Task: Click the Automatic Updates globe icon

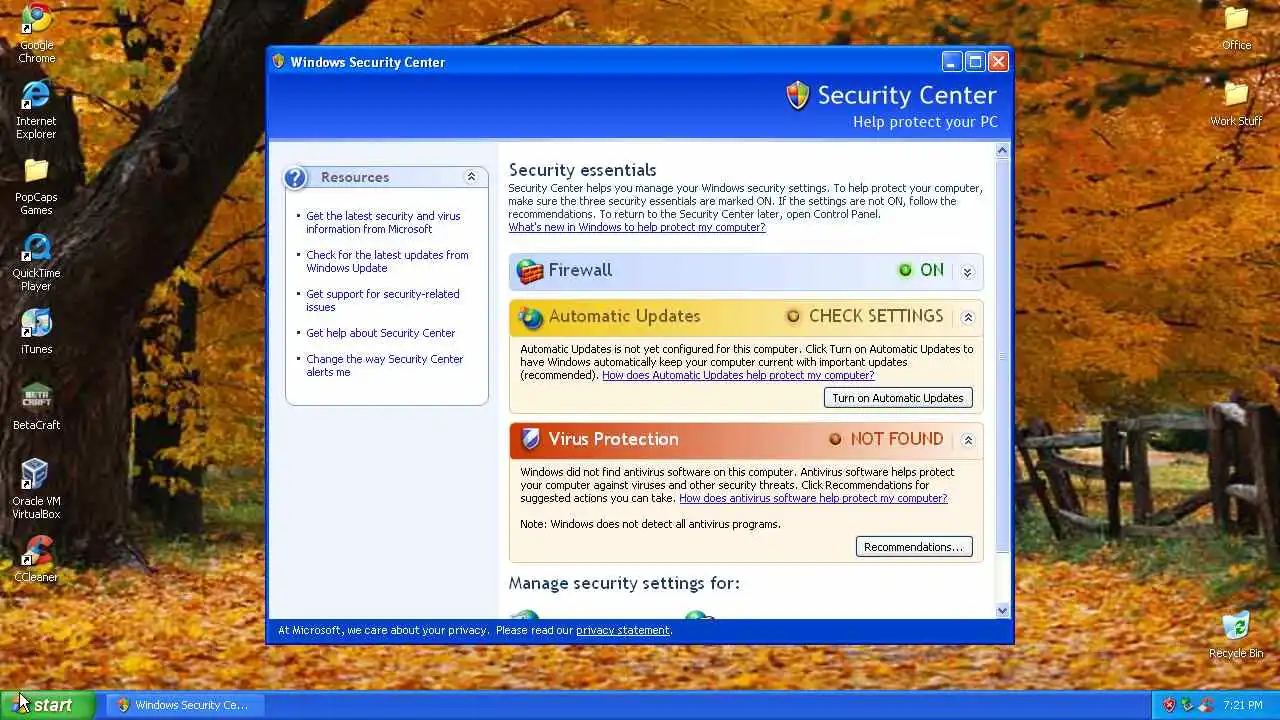Action: pos(530,317)
